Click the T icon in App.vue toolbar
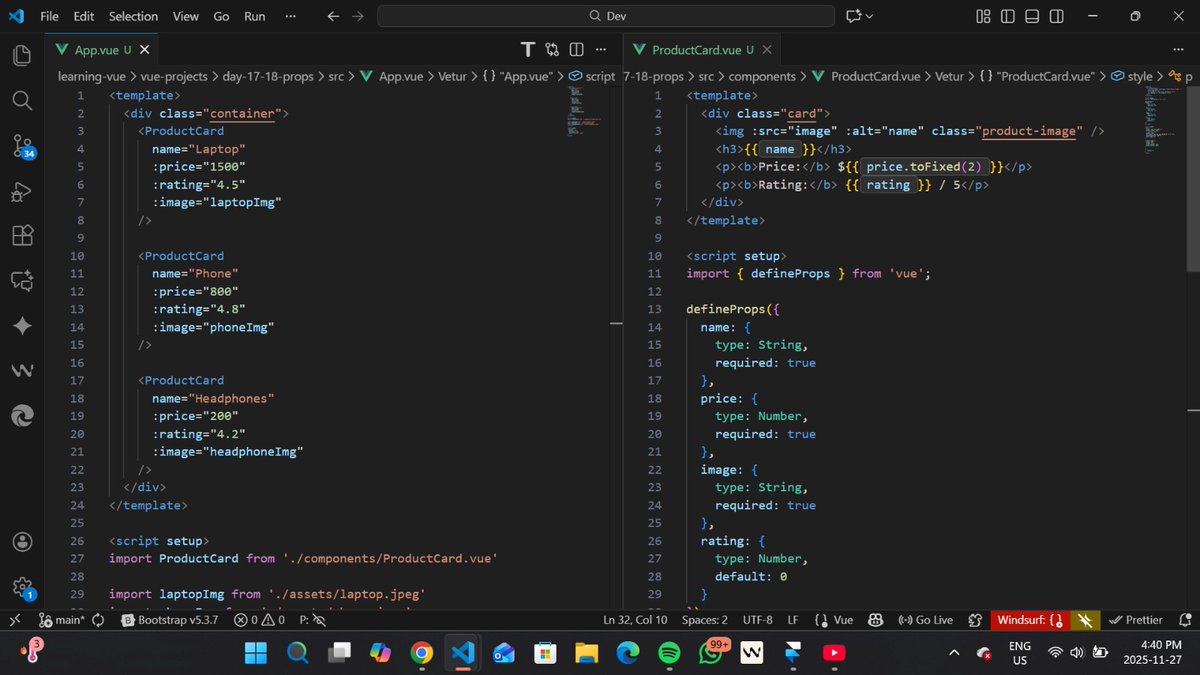This screenshot has height=675, width=1200. 528,49
